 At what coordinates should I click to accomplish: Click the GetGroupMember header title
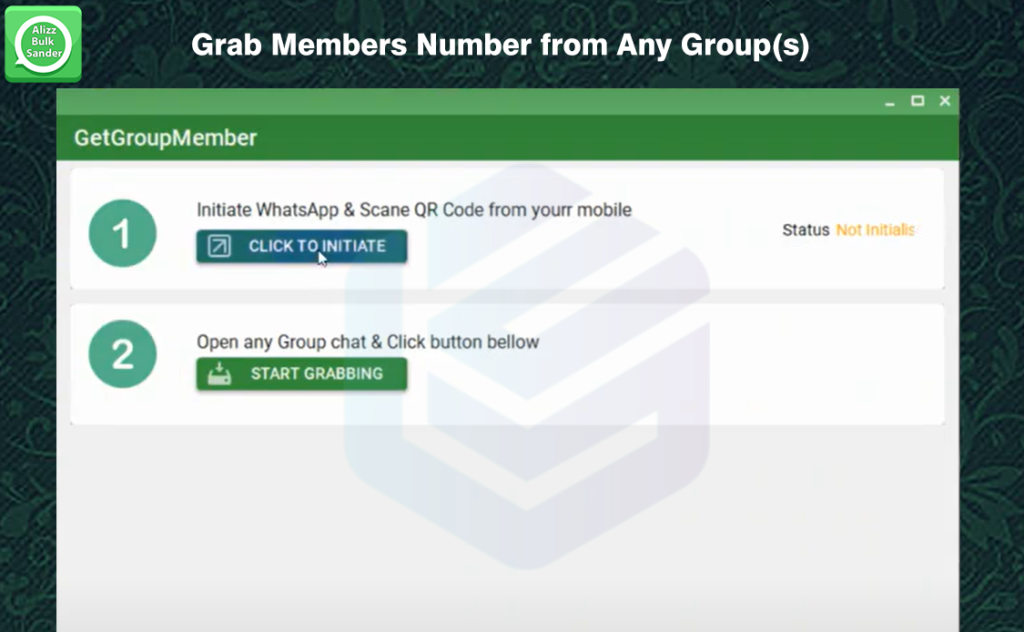[165, 138]
